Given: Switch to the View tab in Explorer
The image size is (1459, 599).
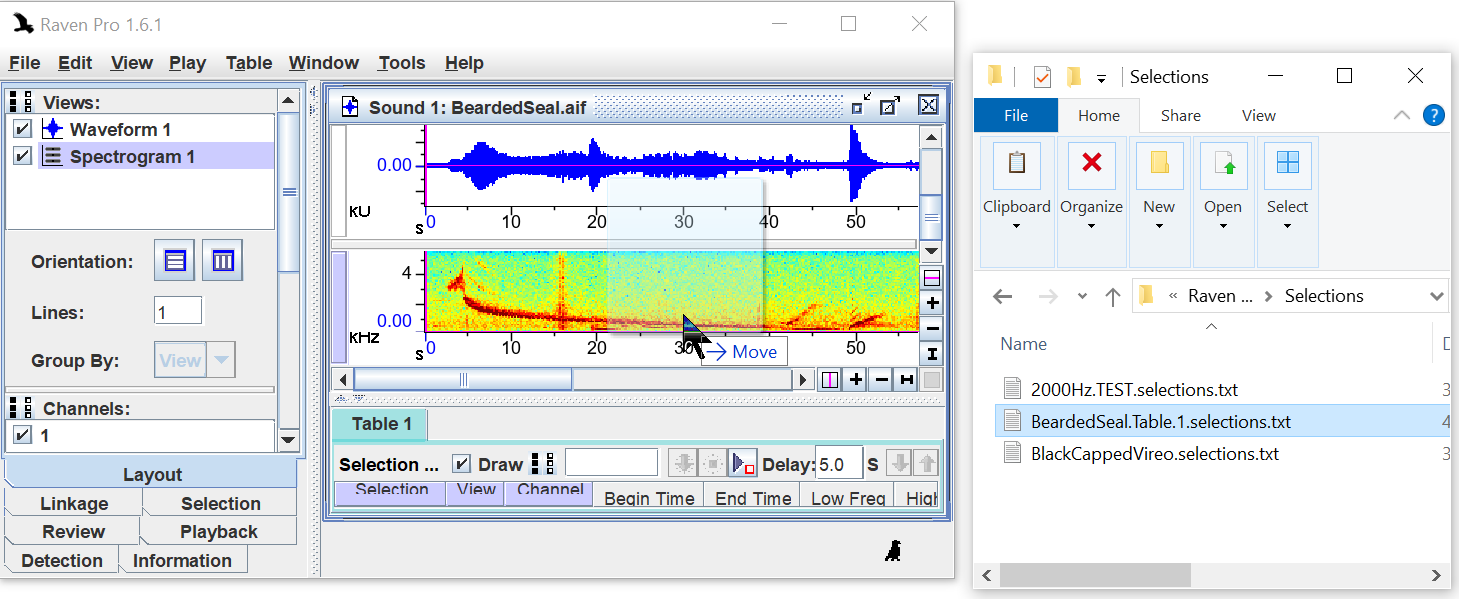Looking at the screenshot, I should (1258, 115).
